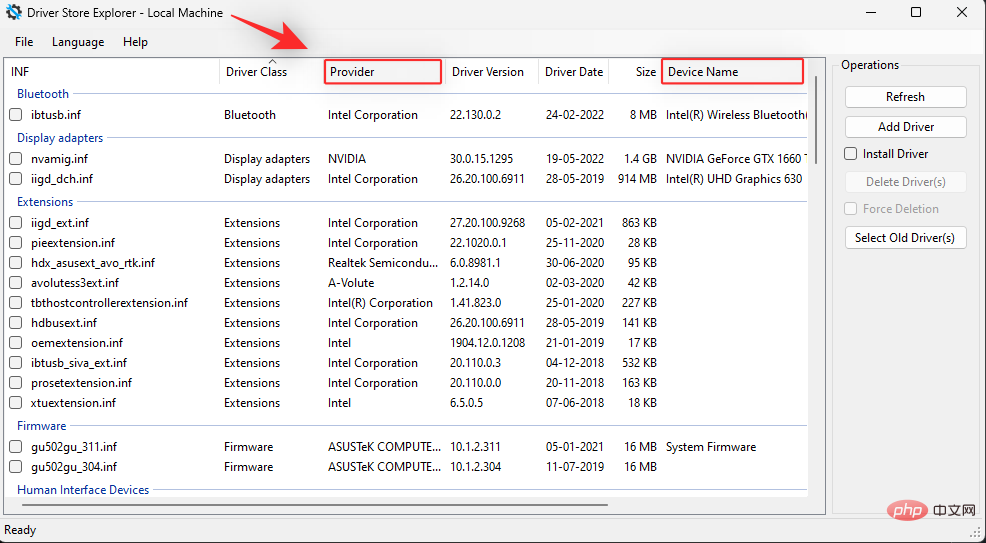
Task: Tick the pieextension.inf checkbox
Action: tap(16, 243)
